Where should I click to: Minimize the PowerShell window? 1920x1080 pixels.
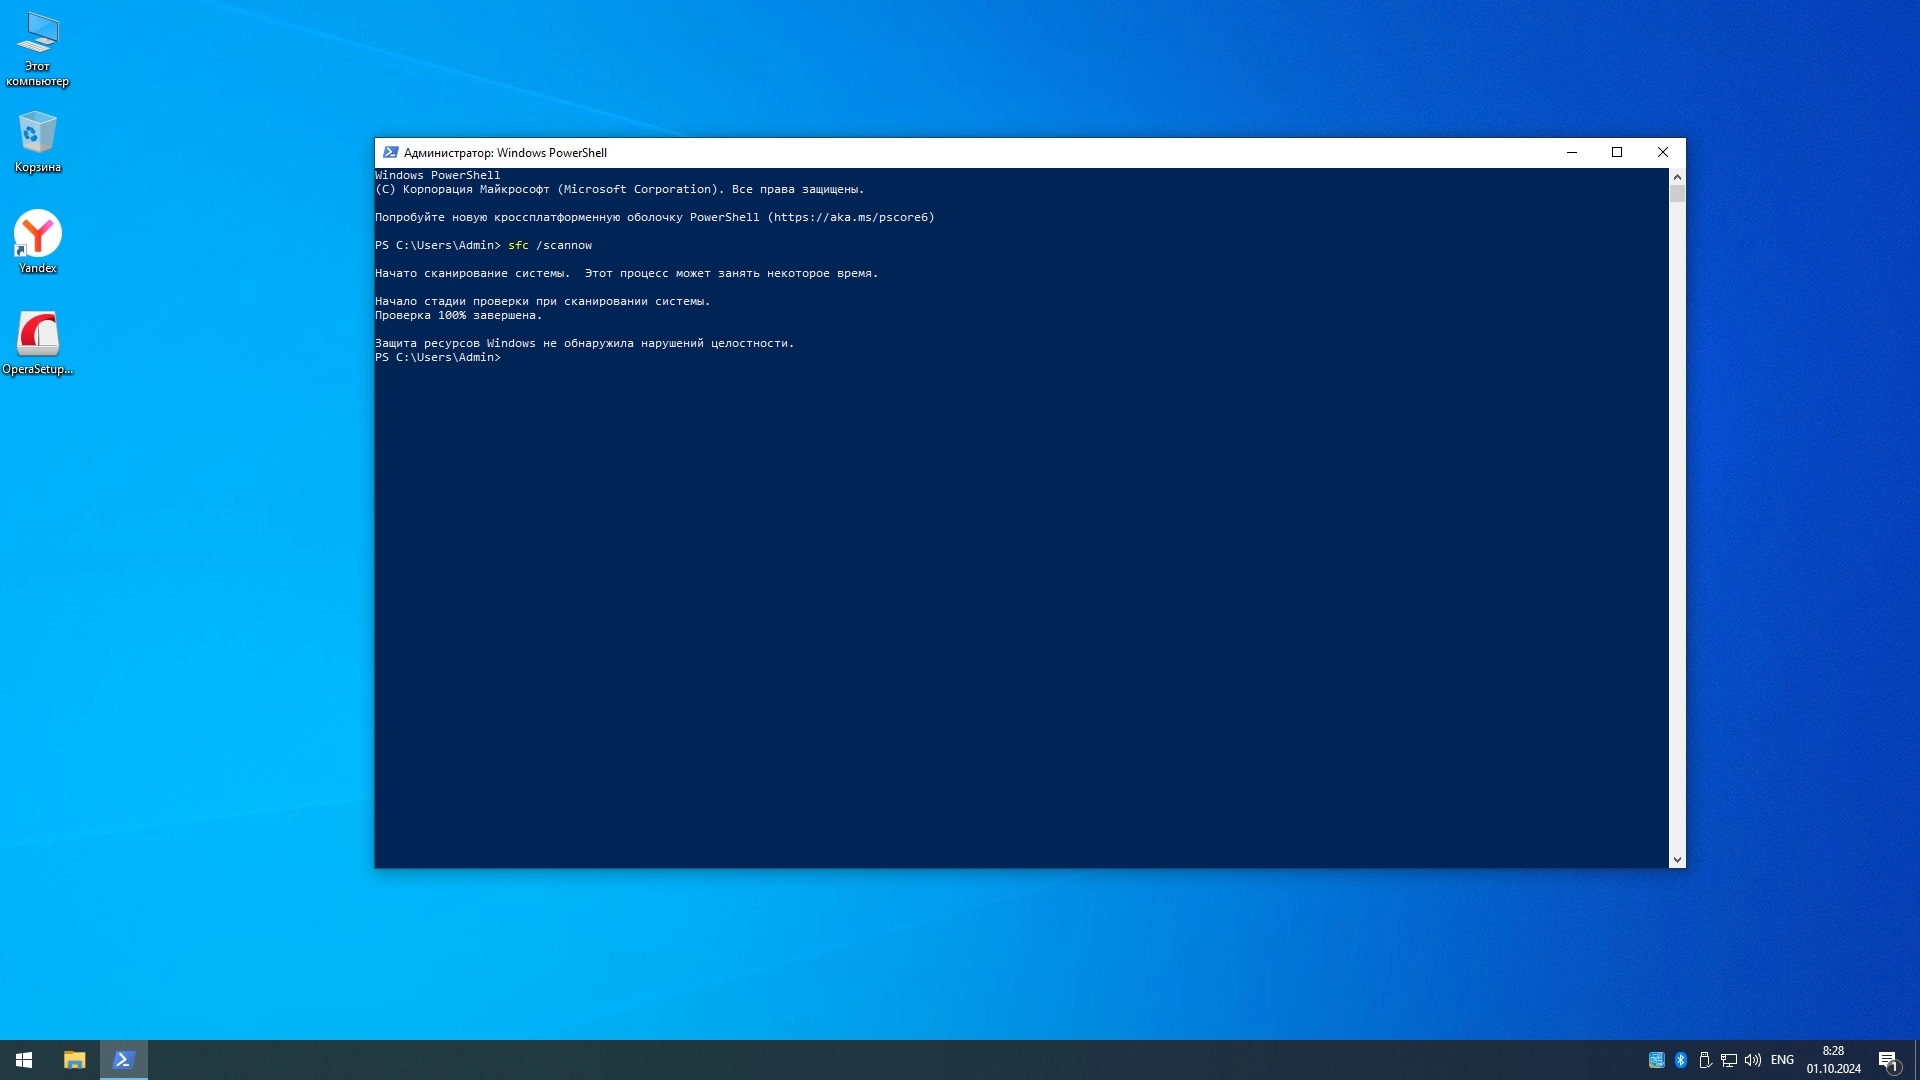(1571, 153)
